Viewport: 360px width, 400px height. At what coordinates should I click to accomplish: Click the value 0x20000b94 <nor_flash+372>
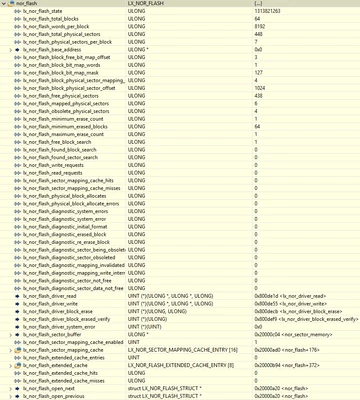pyautogui.click(x=287, y=365)
